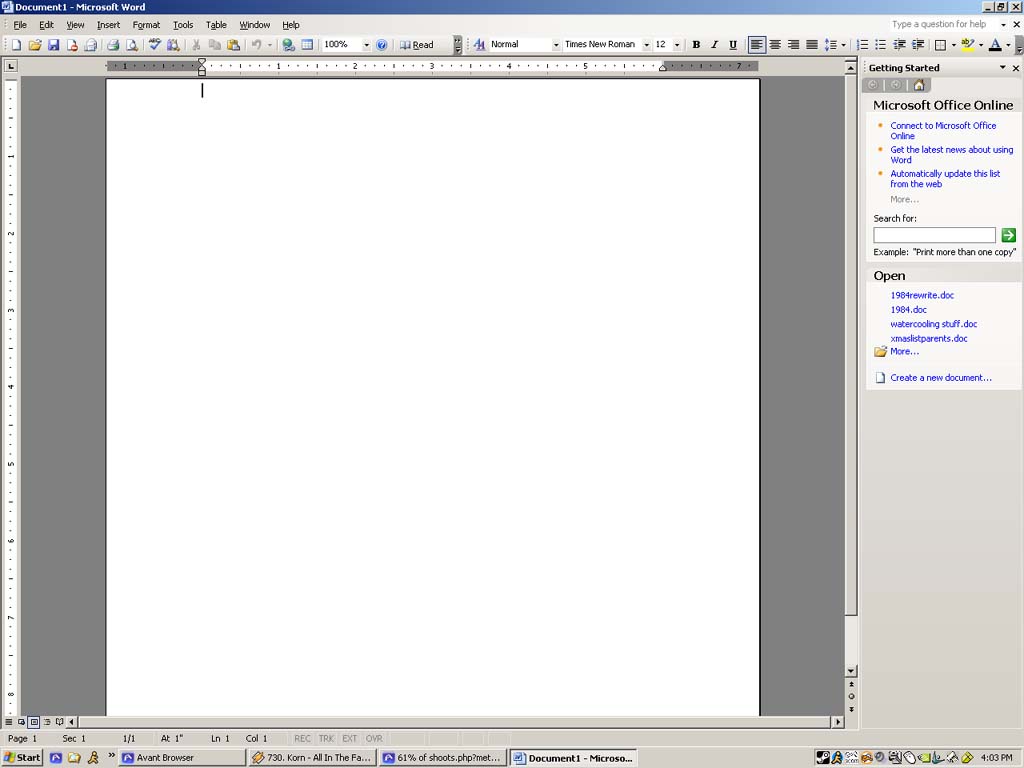Toggle bold formatting

pos(694,44)
